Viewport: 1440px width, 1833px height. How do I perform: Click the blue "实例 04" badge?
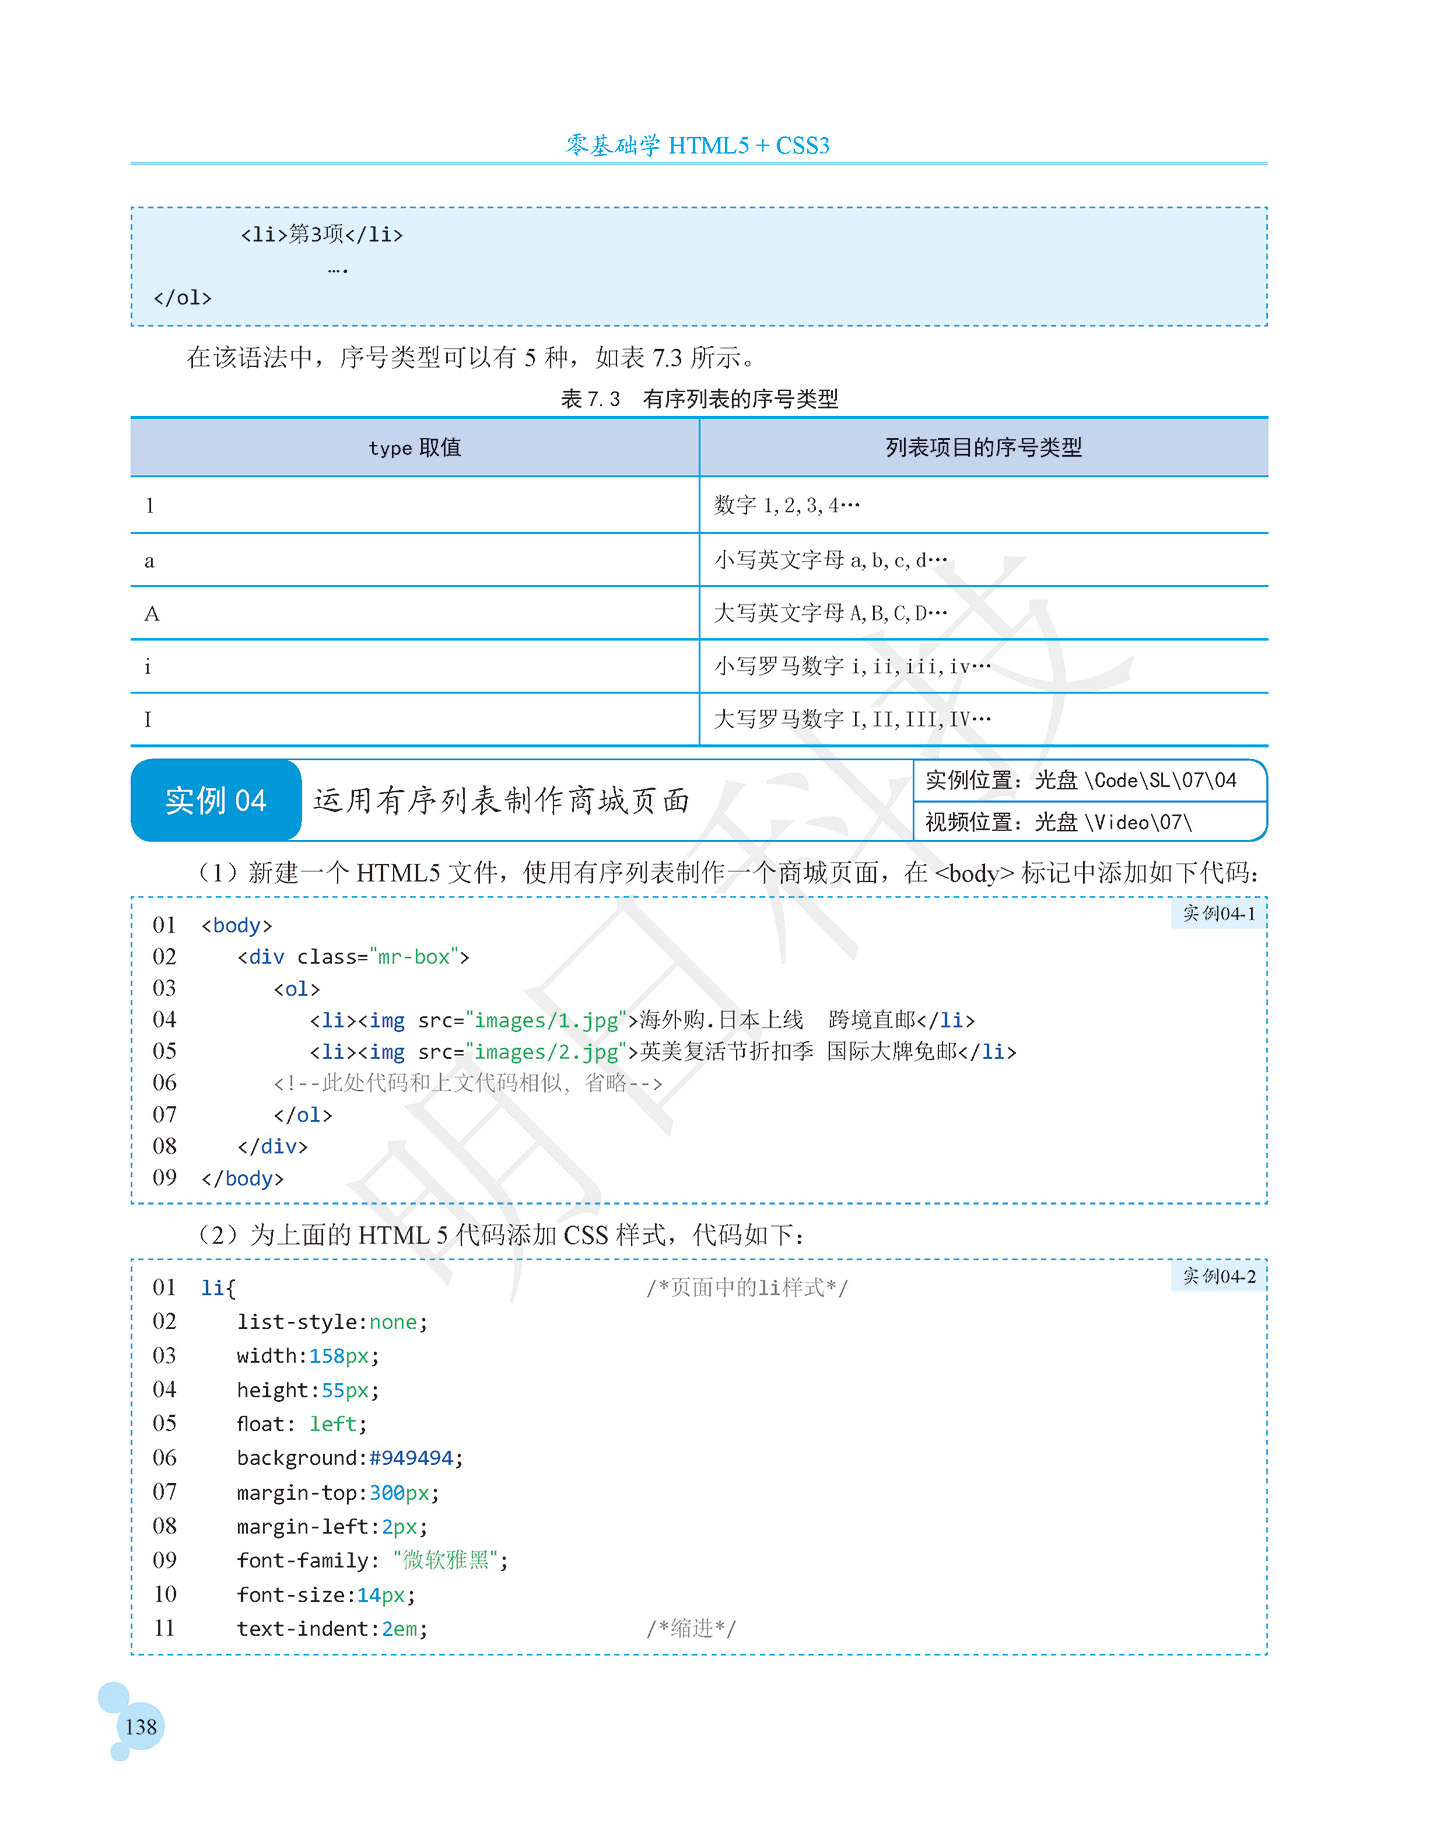pos(216,800)
